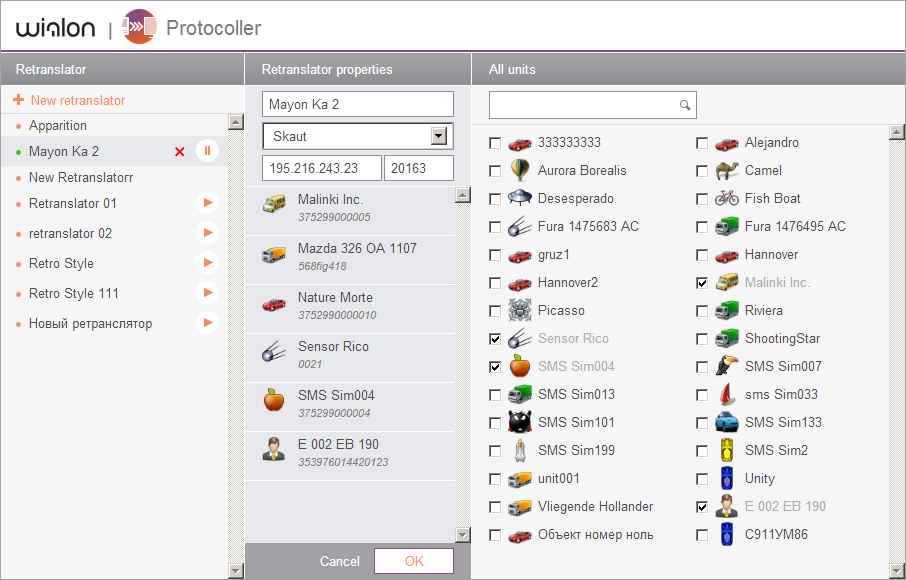This screenshot has height=580, width=906.
Task: Uncheck the Malinki Inc. checkbox
Action: [702, 282]
